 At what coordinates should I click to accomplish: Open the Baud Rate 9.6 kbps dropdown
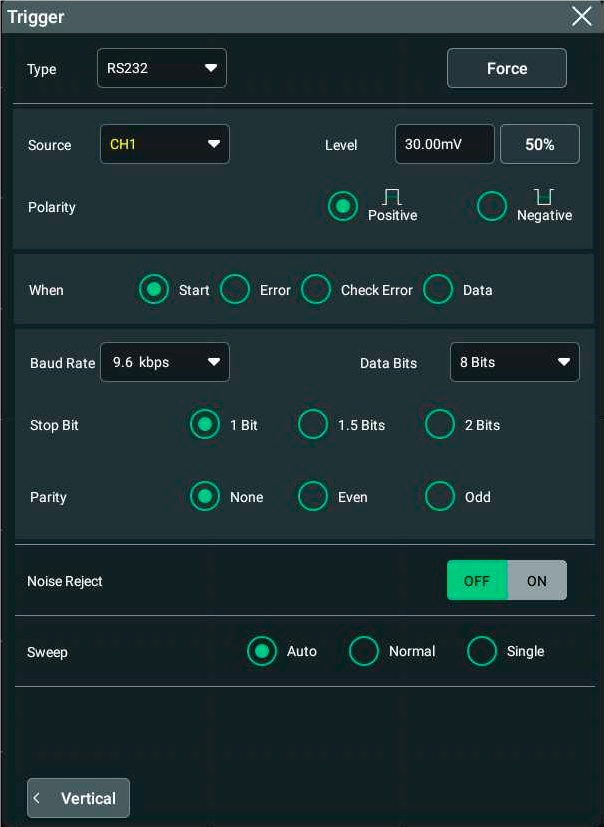tap(165, 362)
